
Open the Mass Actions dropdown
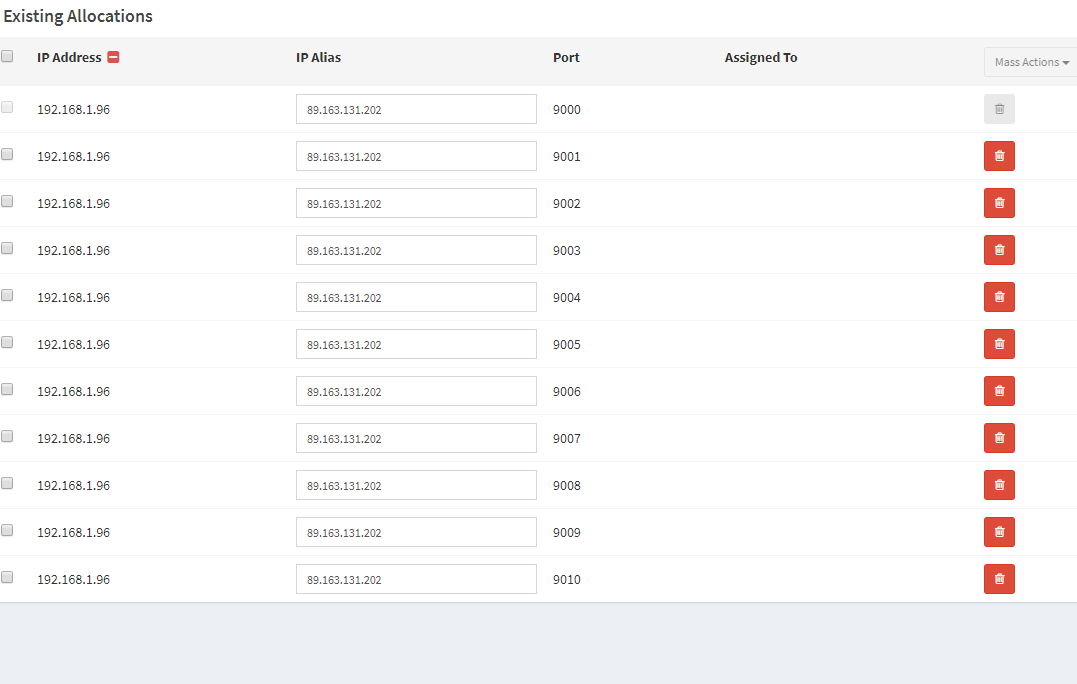coord(1030,61)
